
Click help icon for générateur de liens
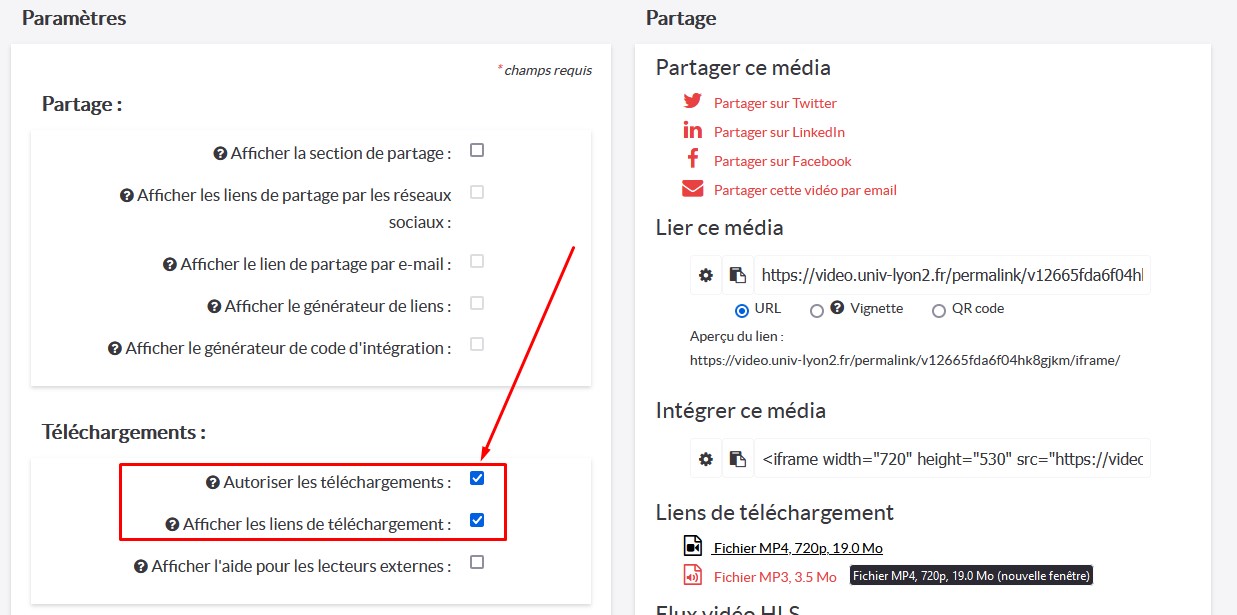pyautogui.click(x=214, y=307)
